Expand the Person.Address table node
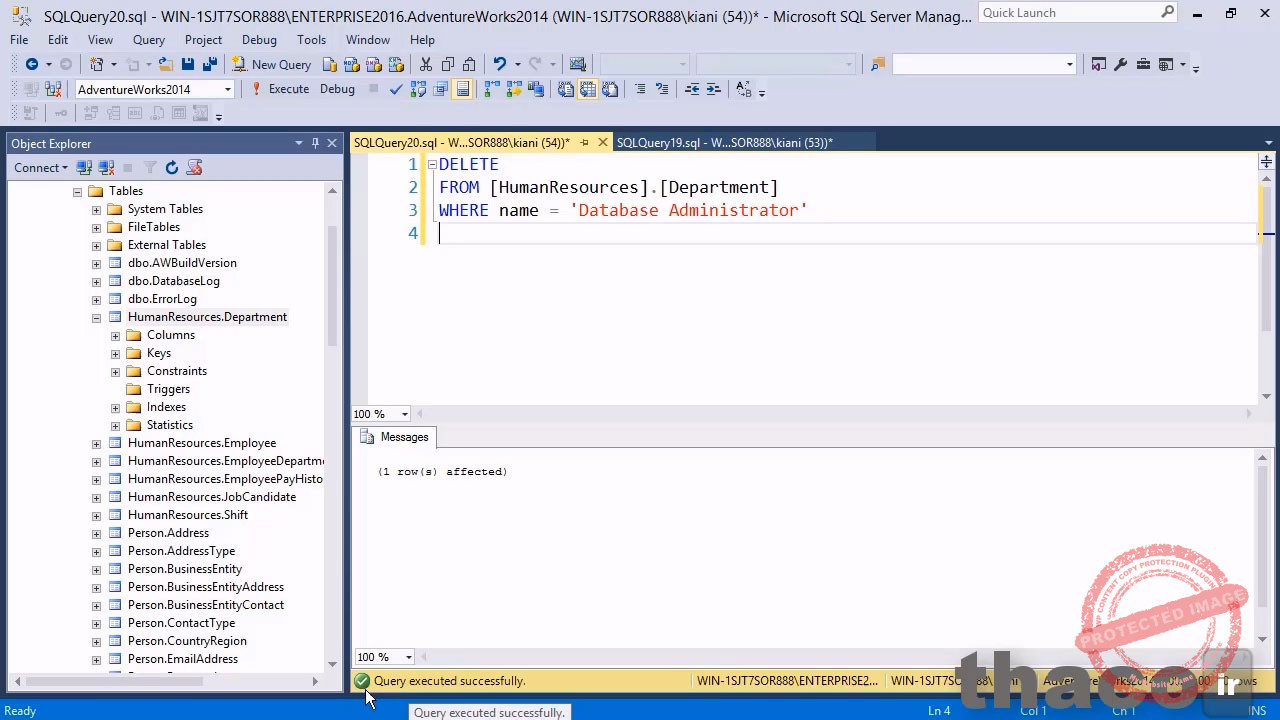Screen dimensions: 1280x720 tap(96, 534)
